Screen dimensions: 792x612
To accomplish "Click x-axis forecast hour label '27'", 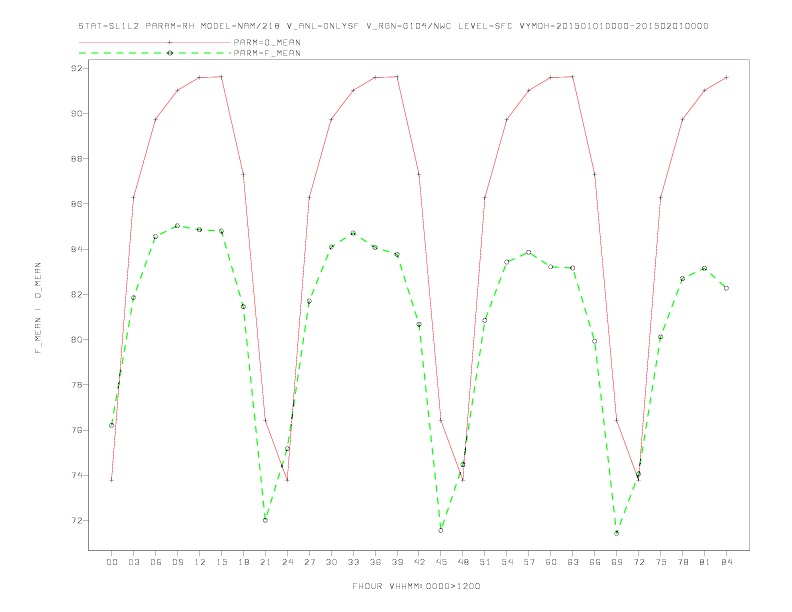I will pyautogui.click(x=309, y=562).
